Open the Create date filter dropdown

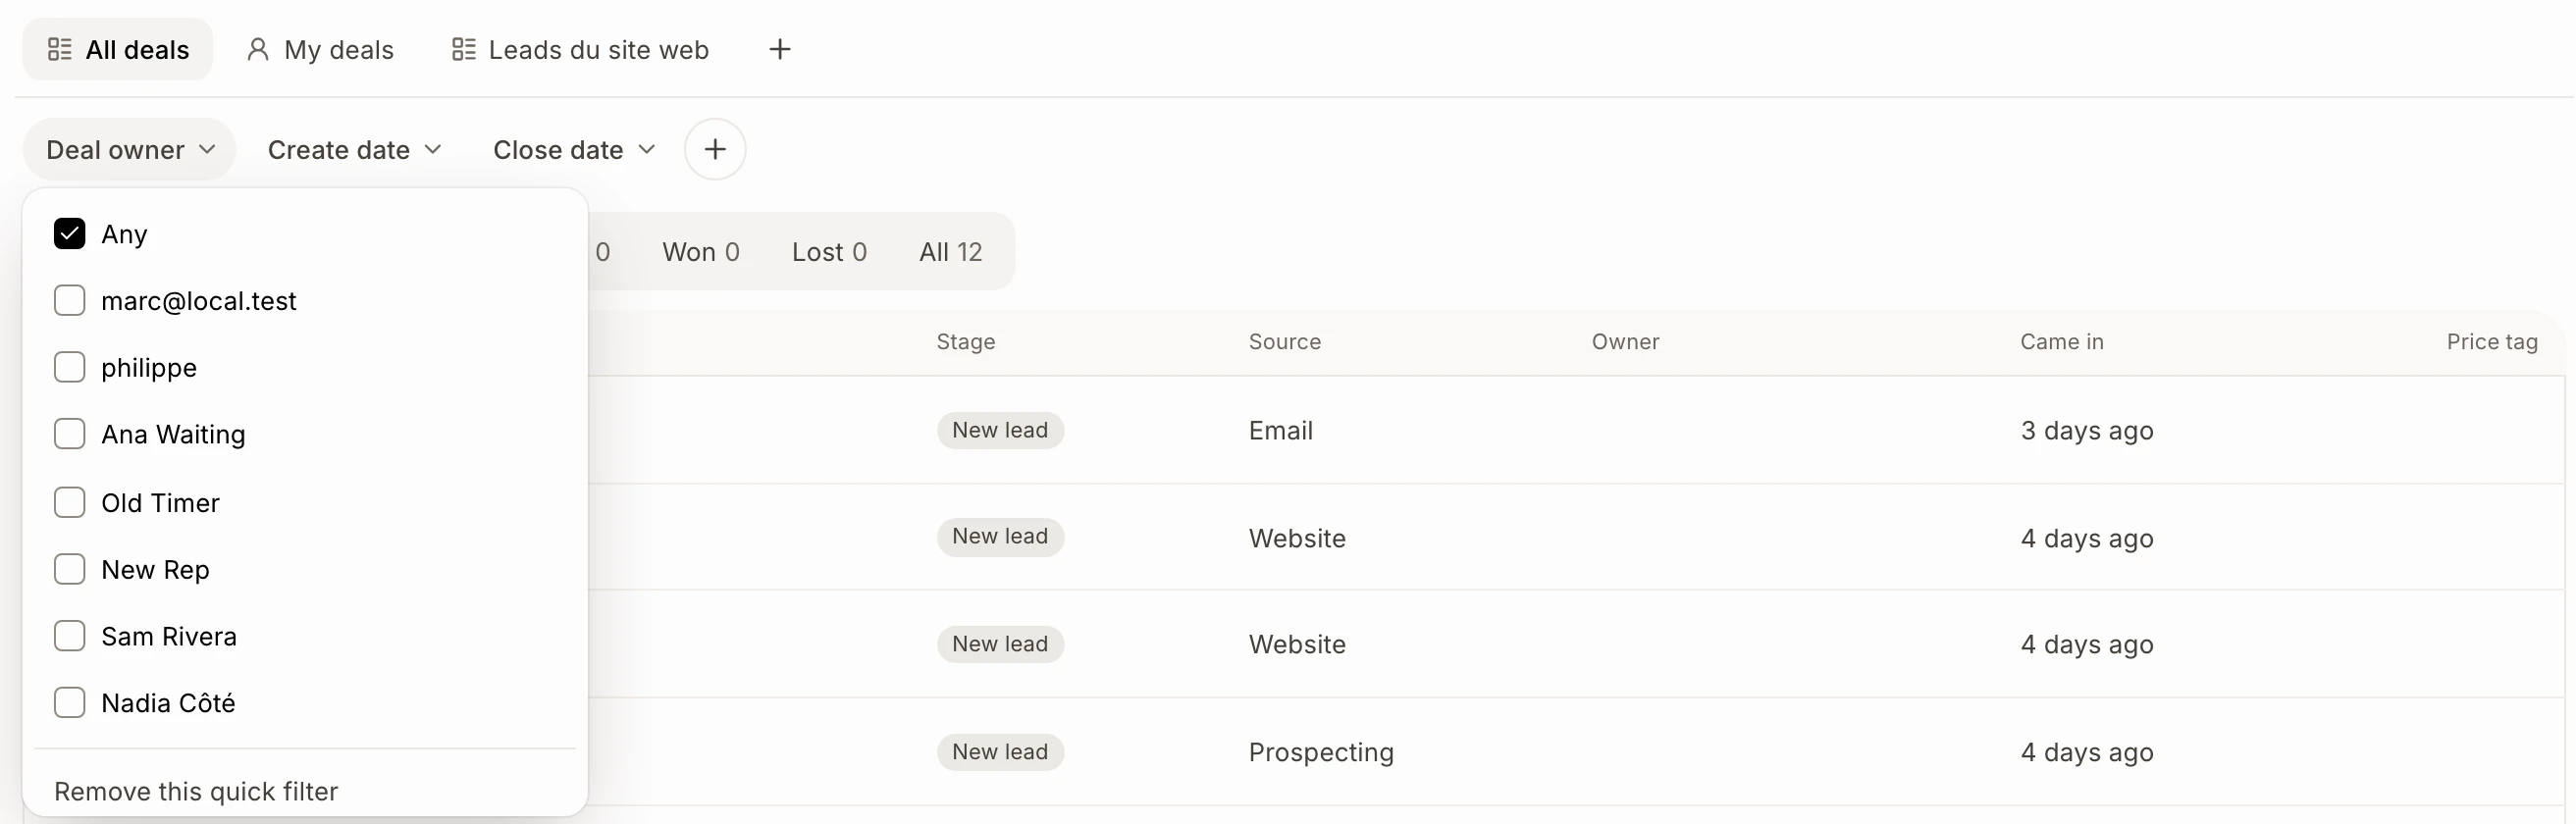(x=354, y=149)
